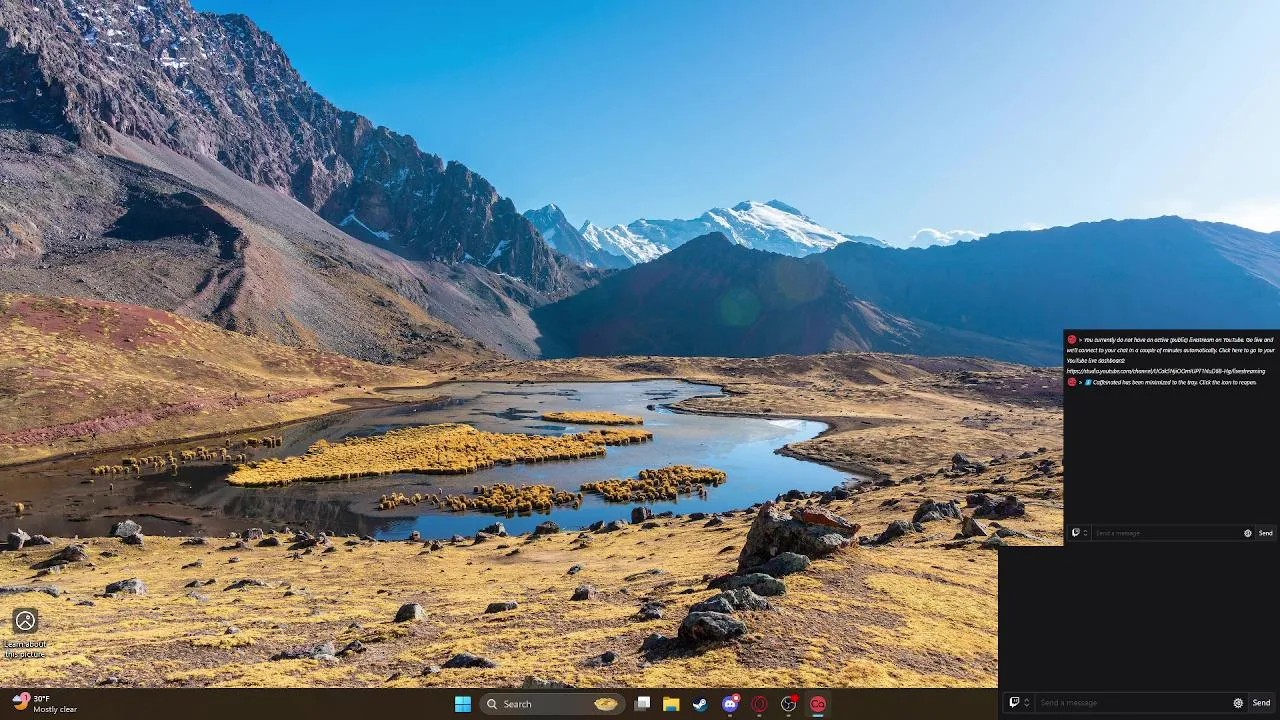This screenshot has width=1280, height=720.
Task: Open the red circular Opera taskbar icon
Action: [x=759, y=704]
